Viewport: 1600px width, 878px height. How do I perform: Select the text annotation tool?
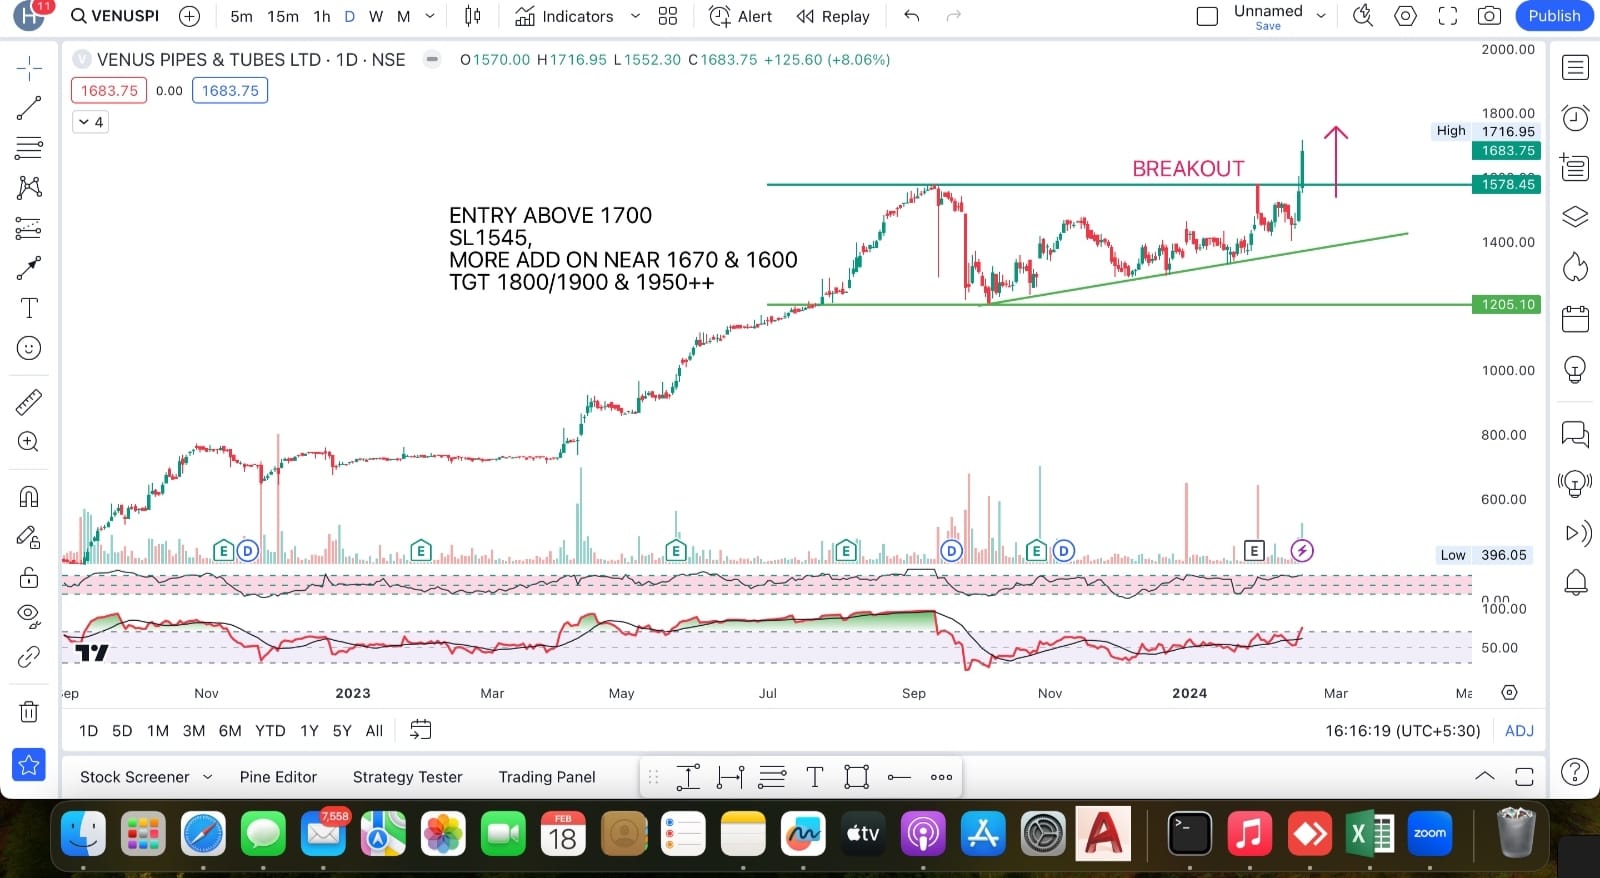point(29,308)
